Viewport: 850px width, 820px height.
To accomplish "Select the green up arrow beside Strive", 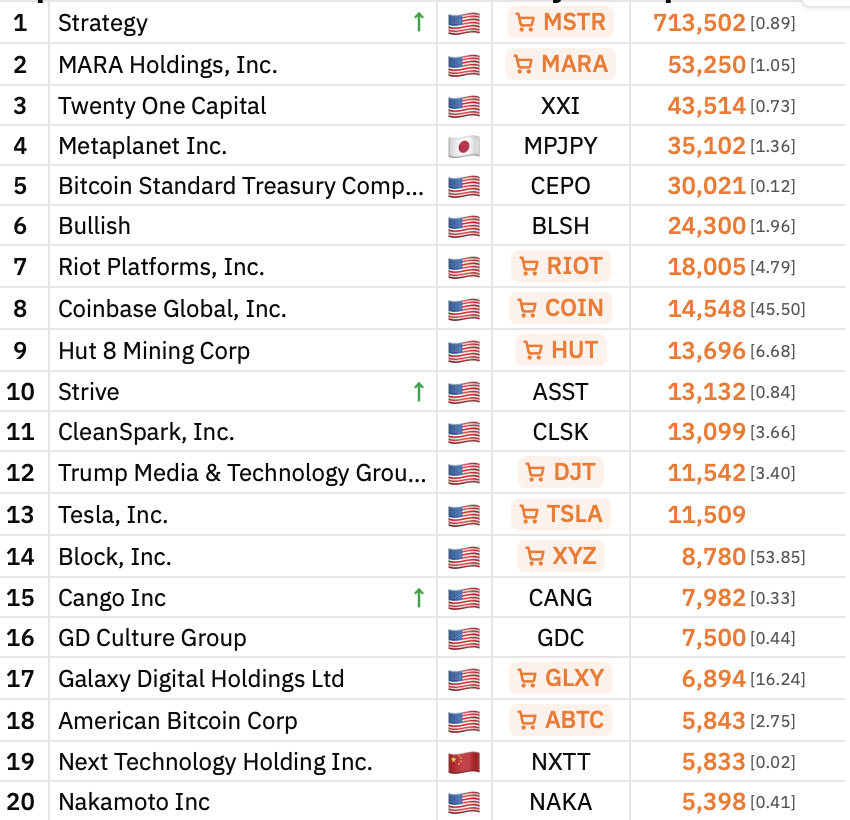I will [419, 391].
